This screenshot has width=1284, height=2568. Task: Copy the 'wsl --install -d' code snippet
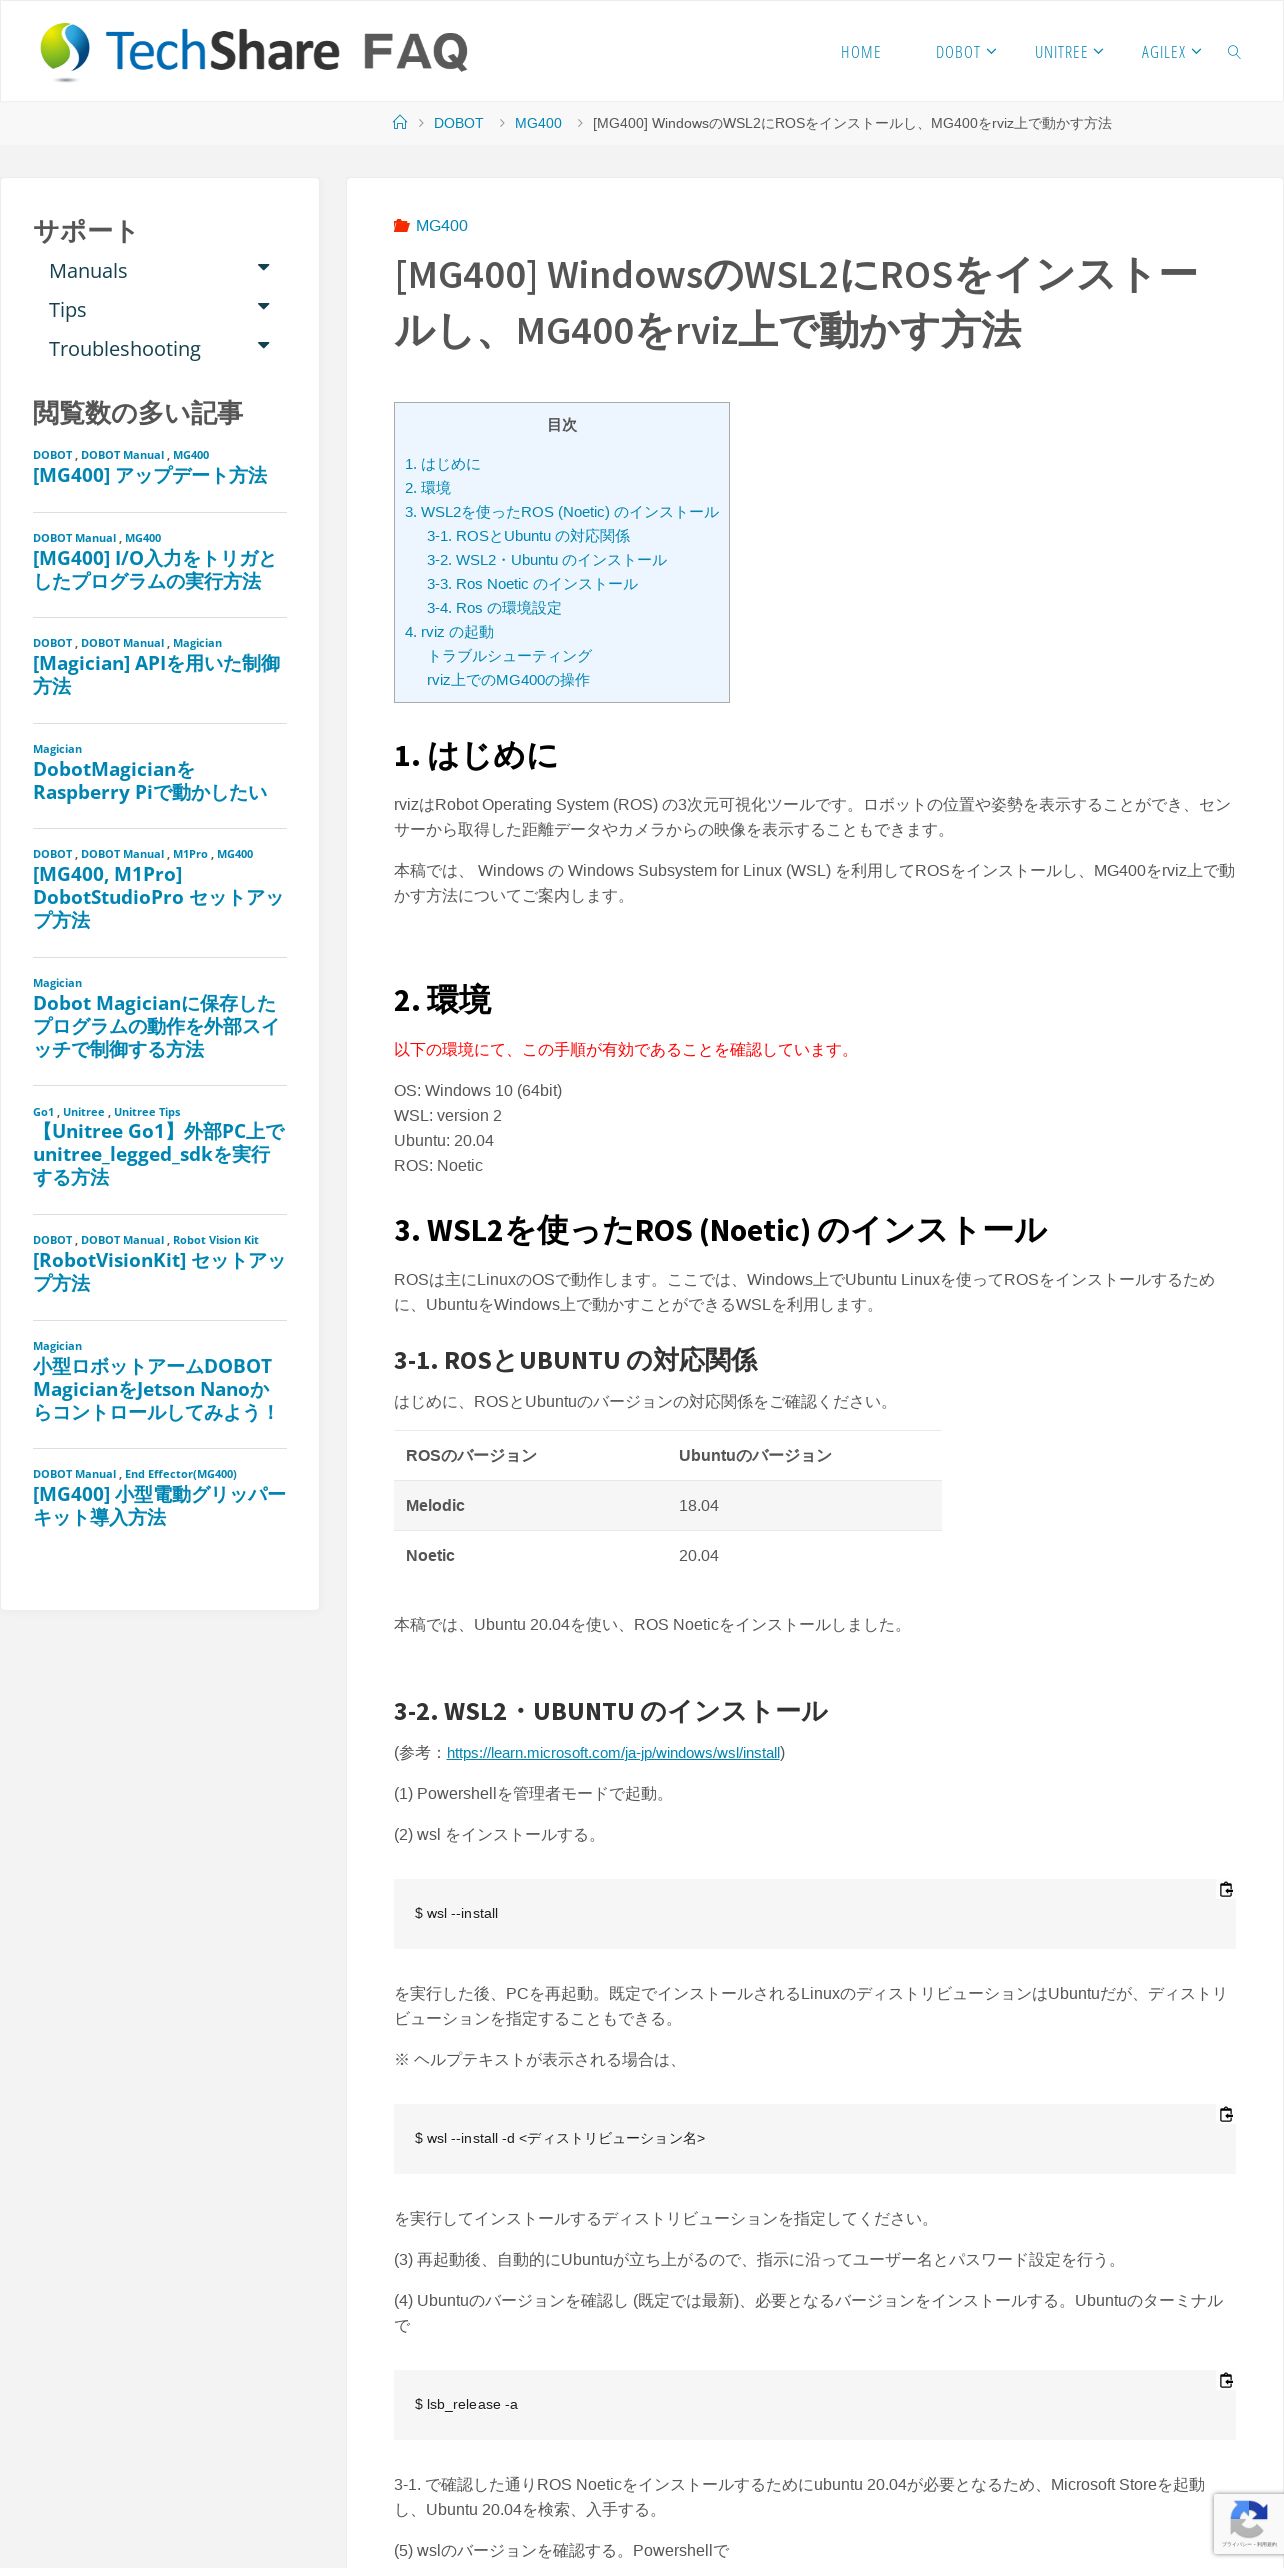(1226, 2114)
